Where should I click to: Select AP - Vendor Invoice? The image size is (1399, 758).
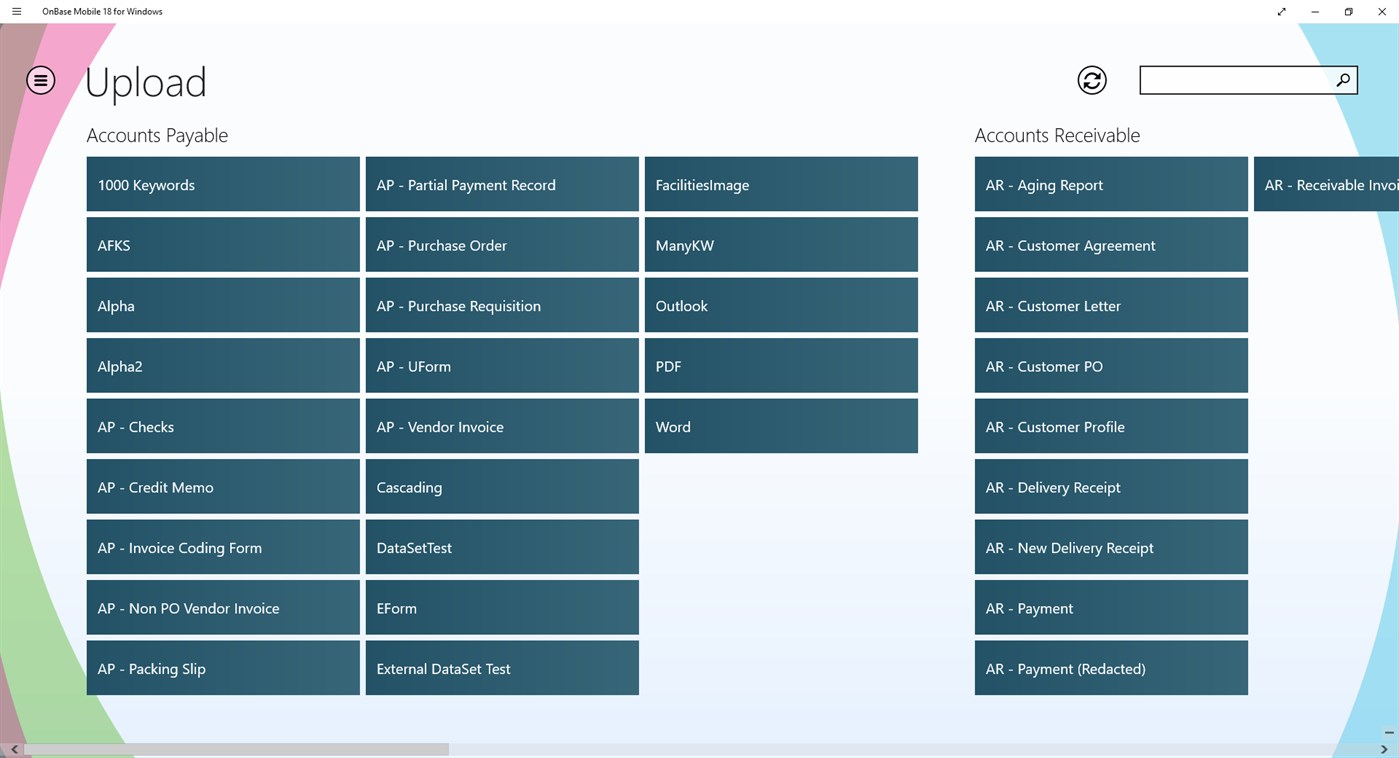click(501, 426)
